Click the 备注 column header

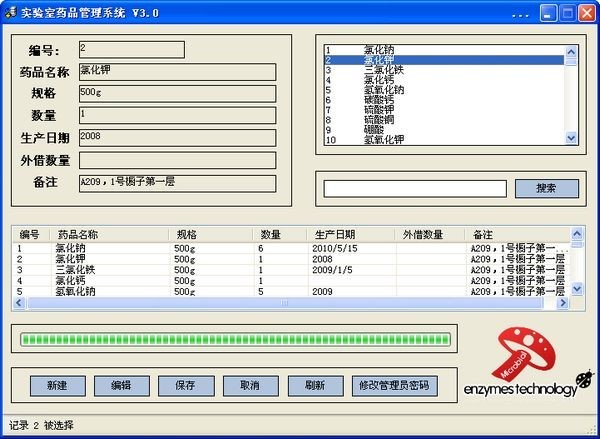pos(517,234)
